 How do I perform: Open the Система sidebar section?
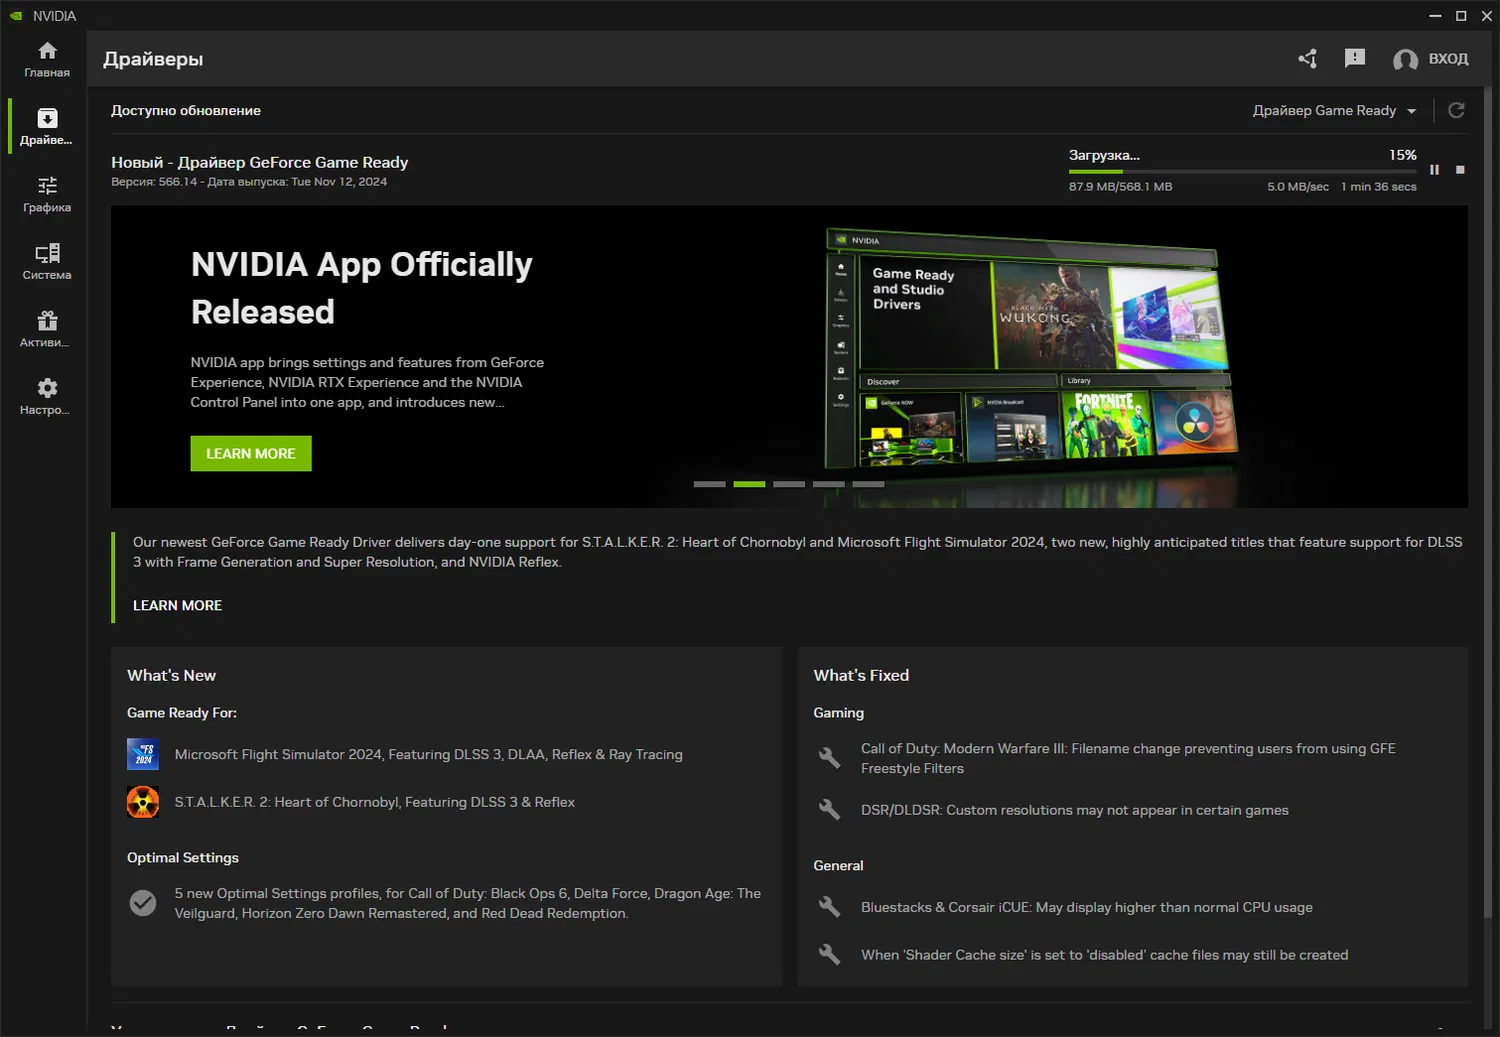[47, 261]
